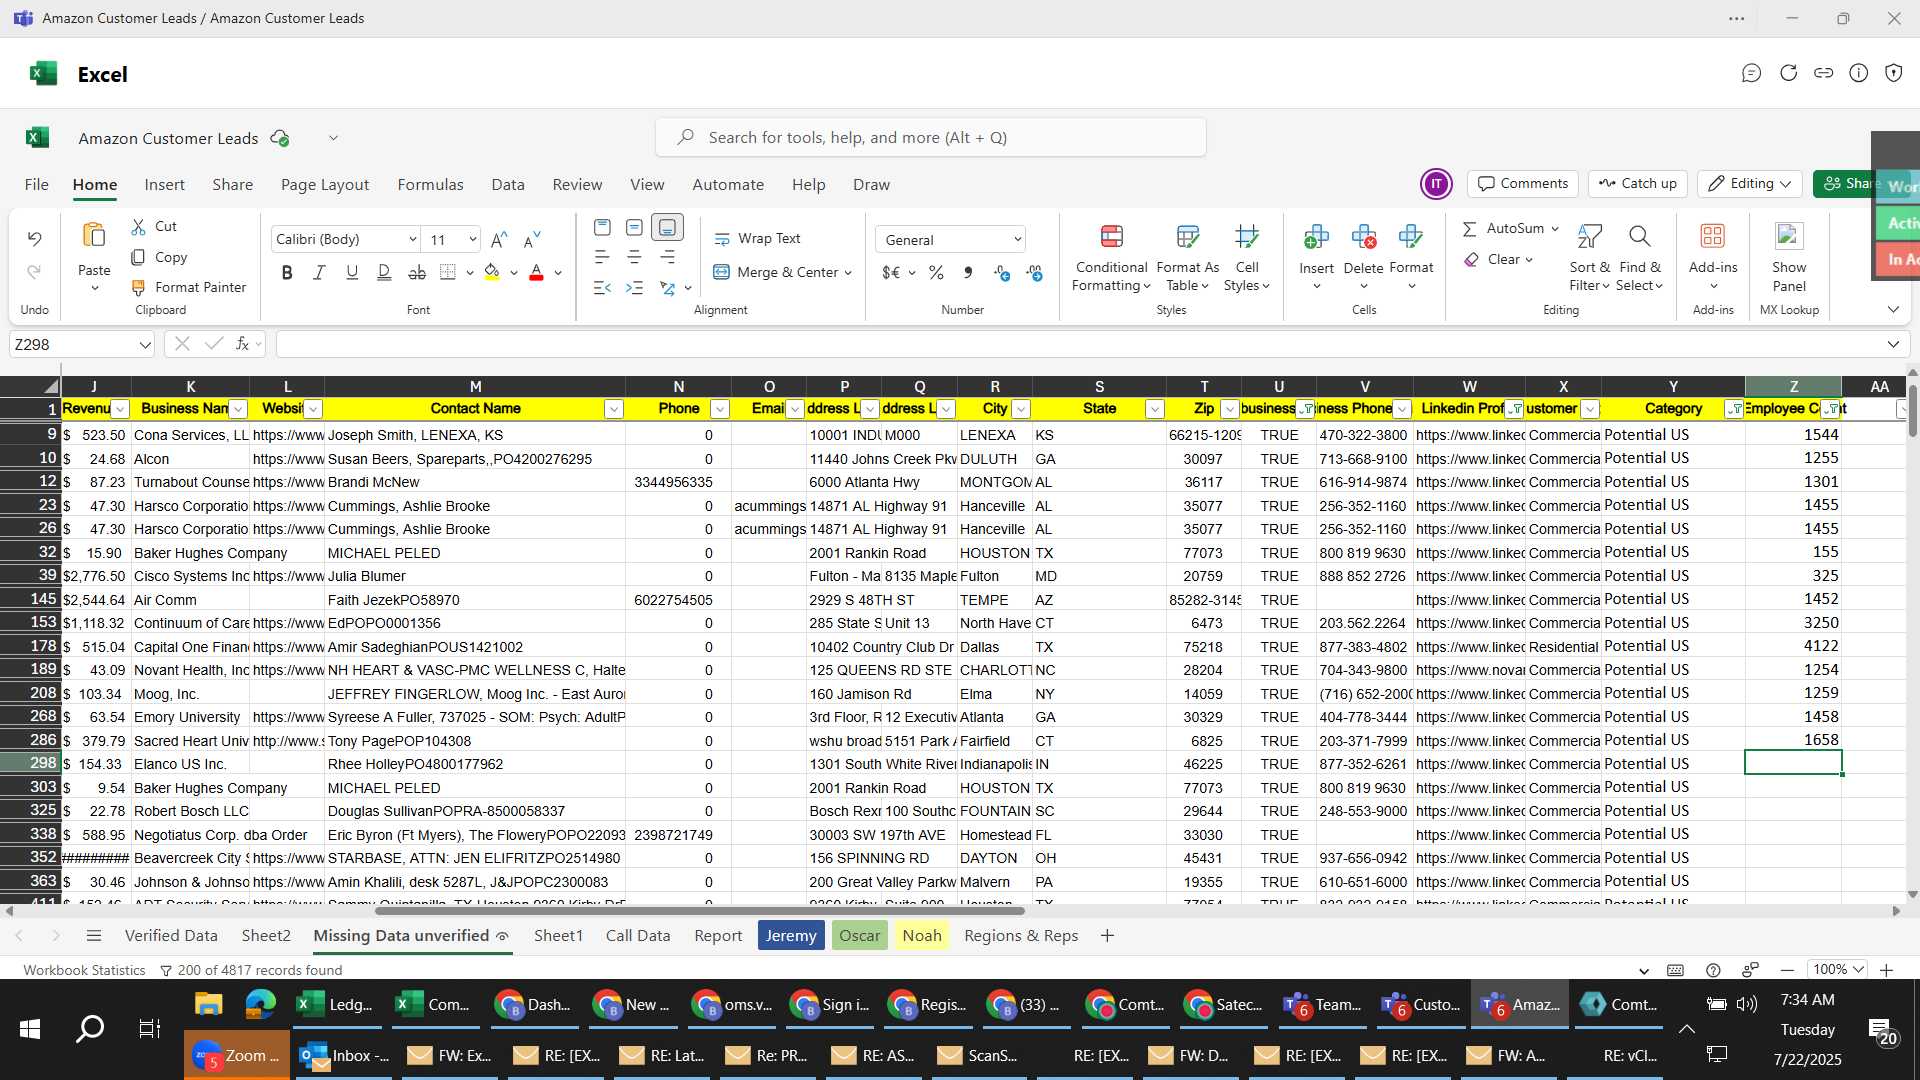This screenshot has height=1080, width=1920.
Task: Switch to the Verified Data sheet
Action: coord(171,936)
